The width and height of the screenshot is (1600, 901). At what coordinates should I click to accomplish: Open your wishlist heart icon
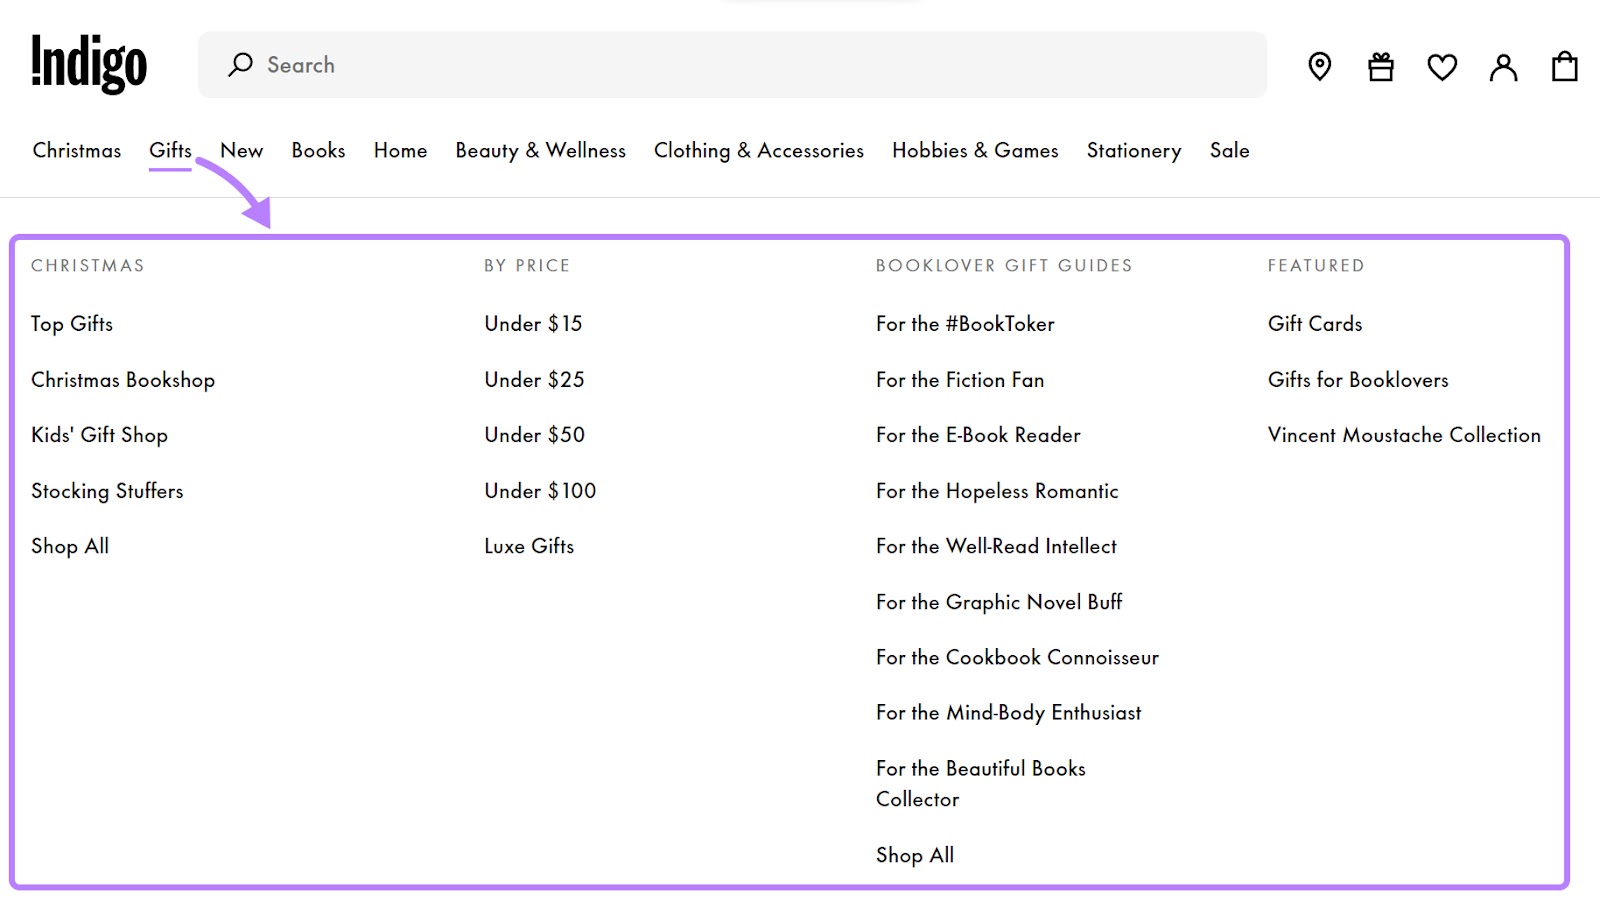(x=1441, y=67)
